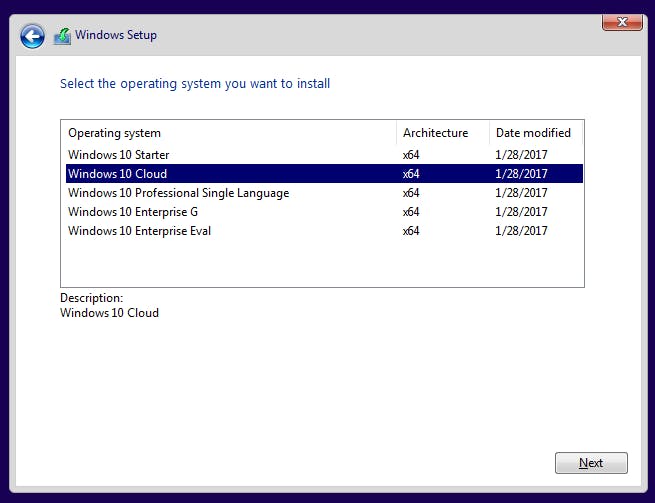Viewport: 655px width, 503px height.
Task: Click date 1/28/2017 in Enterprise Eval row
Action: (521, 231)
